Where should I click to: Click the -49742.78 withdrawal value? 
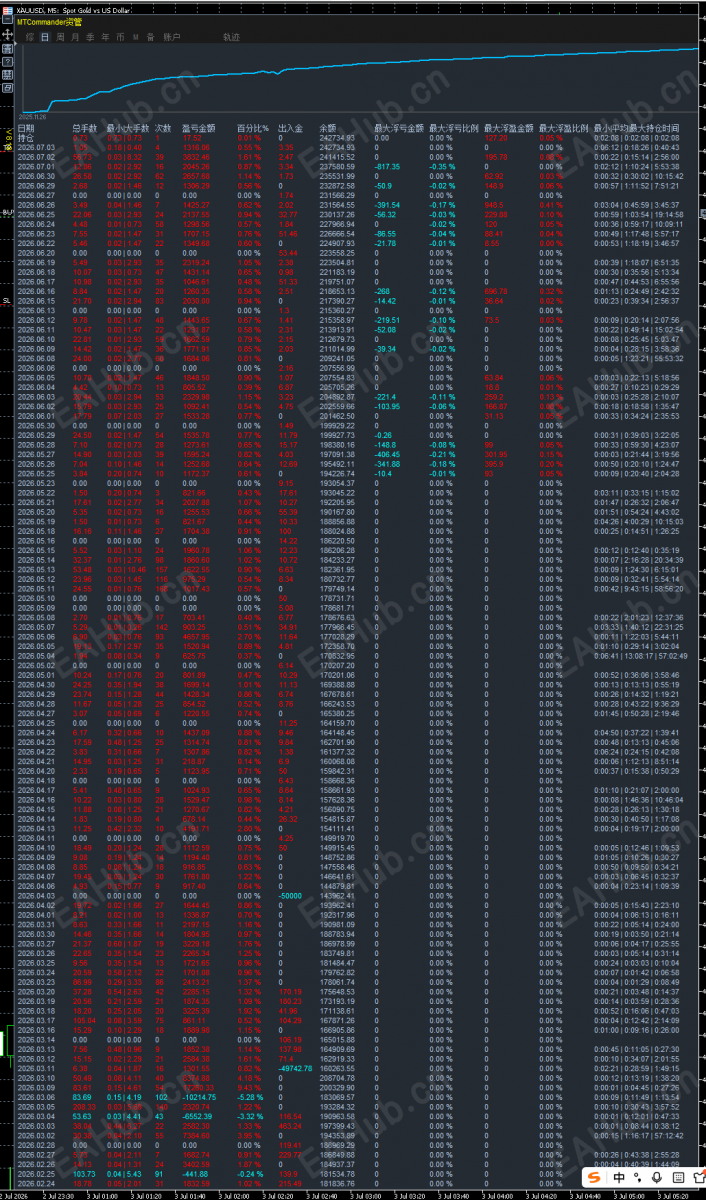(295, 1068)
